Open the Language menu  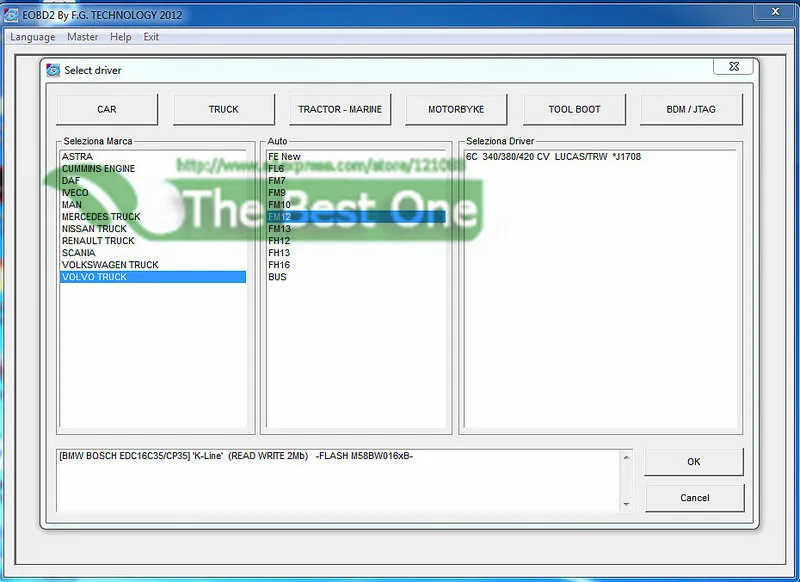(x=33, y=37)
